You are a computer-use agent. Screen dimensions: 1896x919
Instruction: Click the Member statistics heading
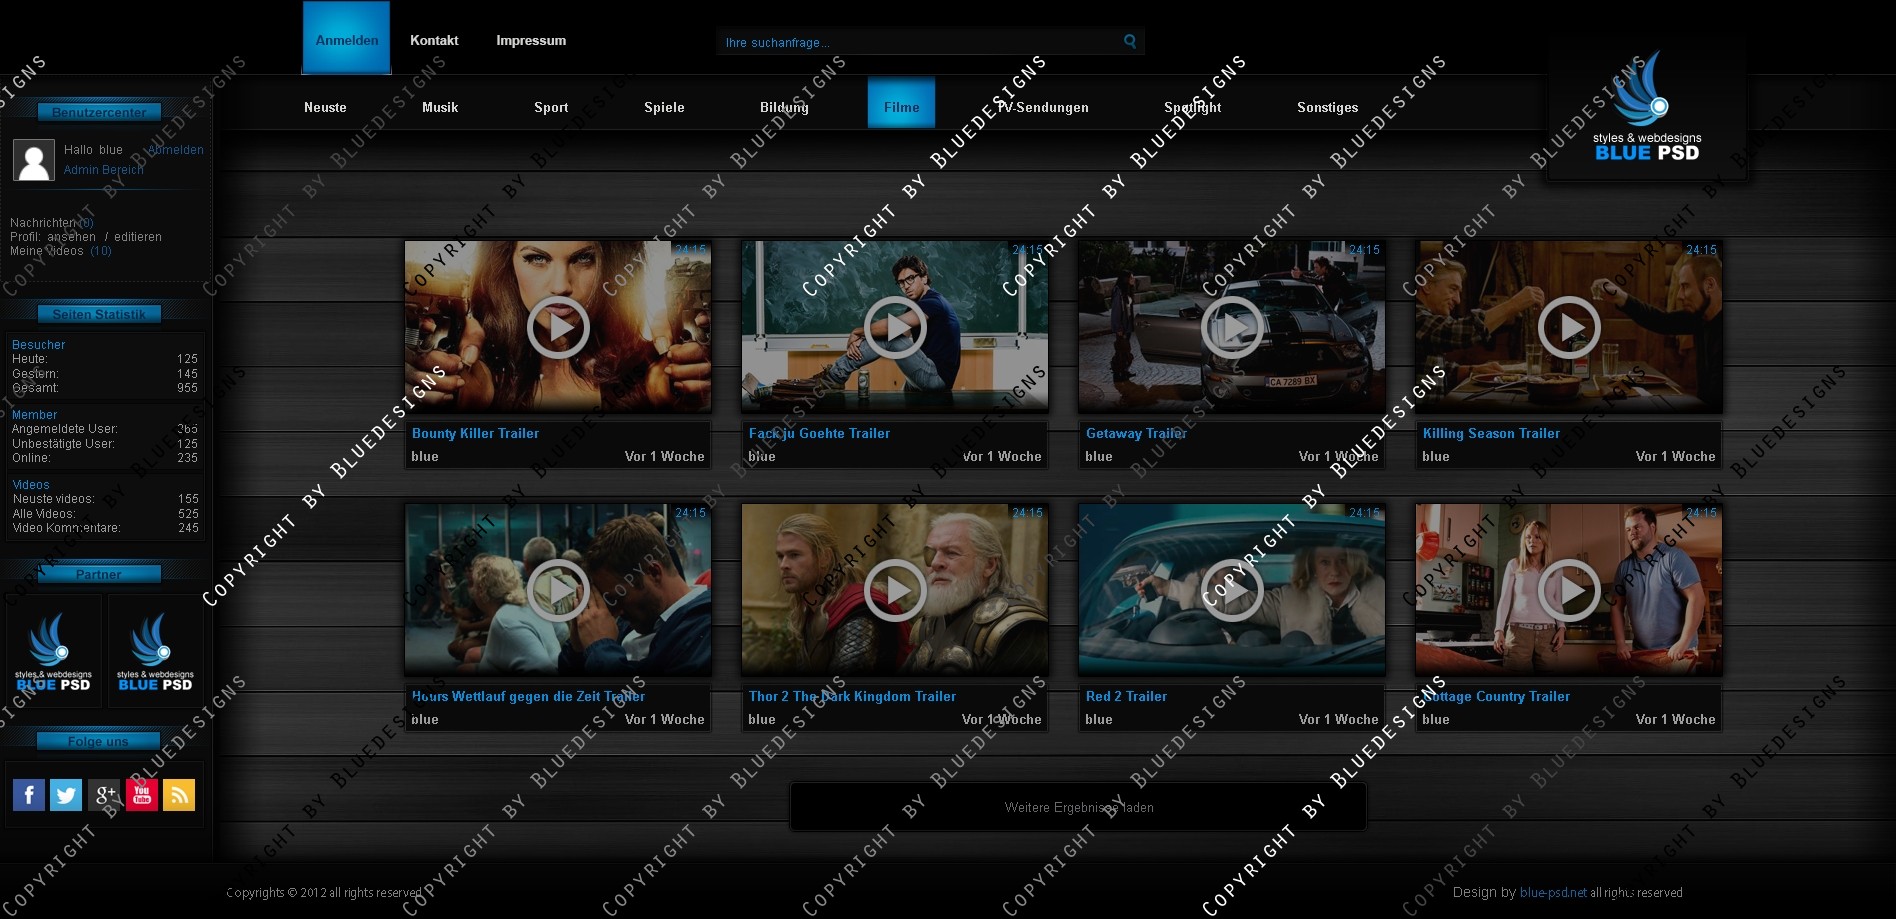[34, 415]
